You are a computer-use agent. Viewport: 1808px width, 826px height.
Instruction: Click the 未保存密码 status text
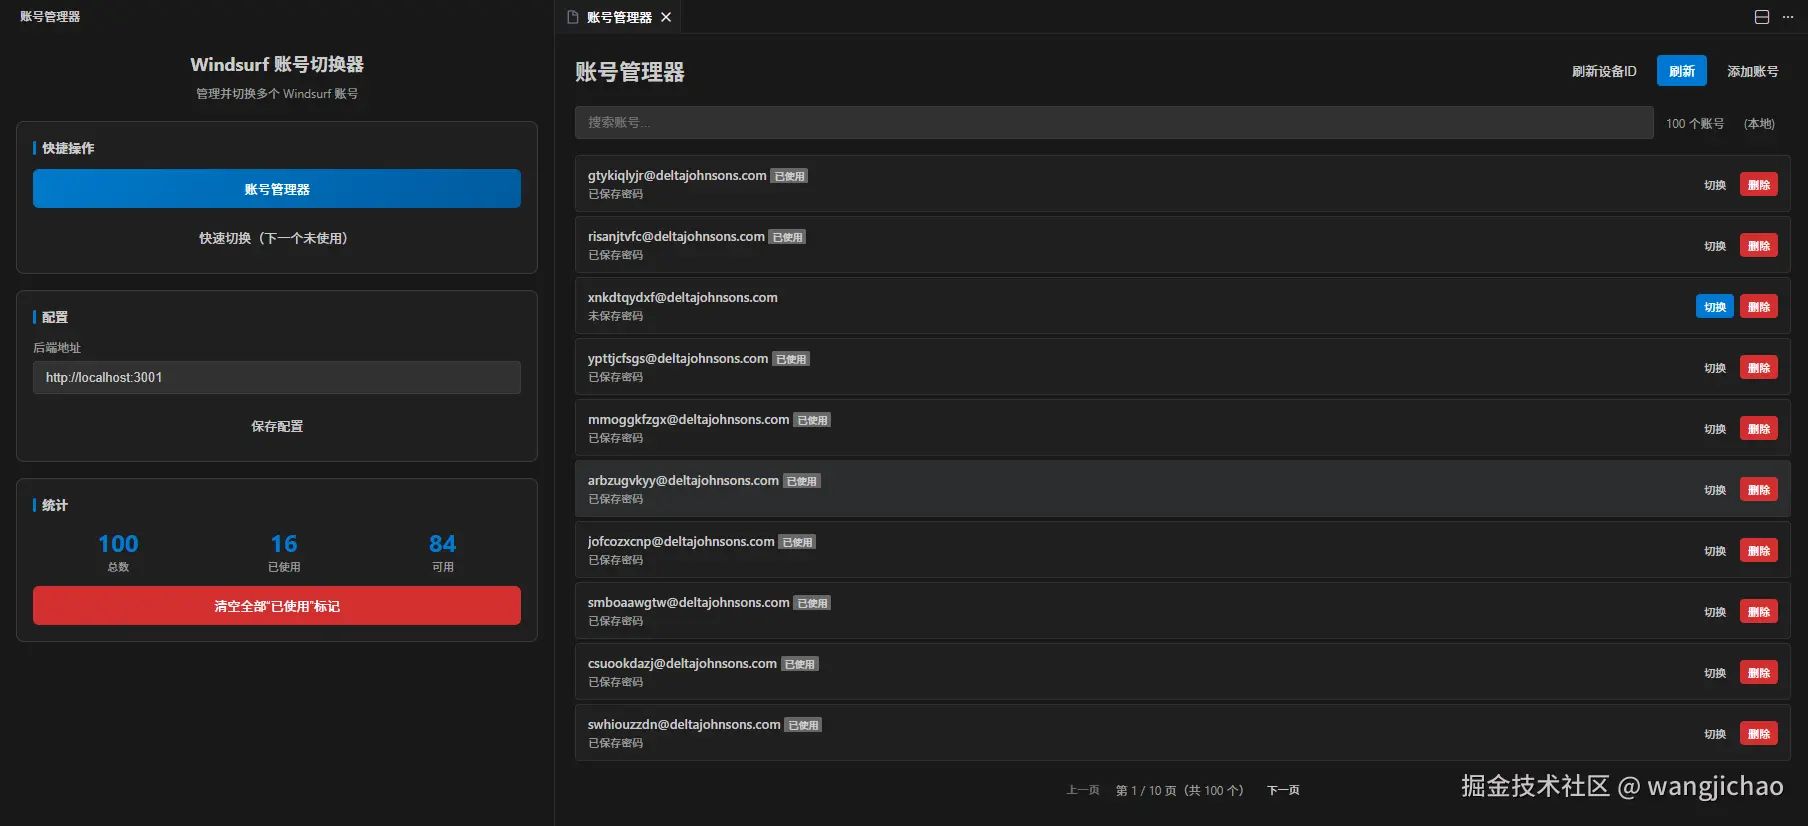click(x=616, y=316)
